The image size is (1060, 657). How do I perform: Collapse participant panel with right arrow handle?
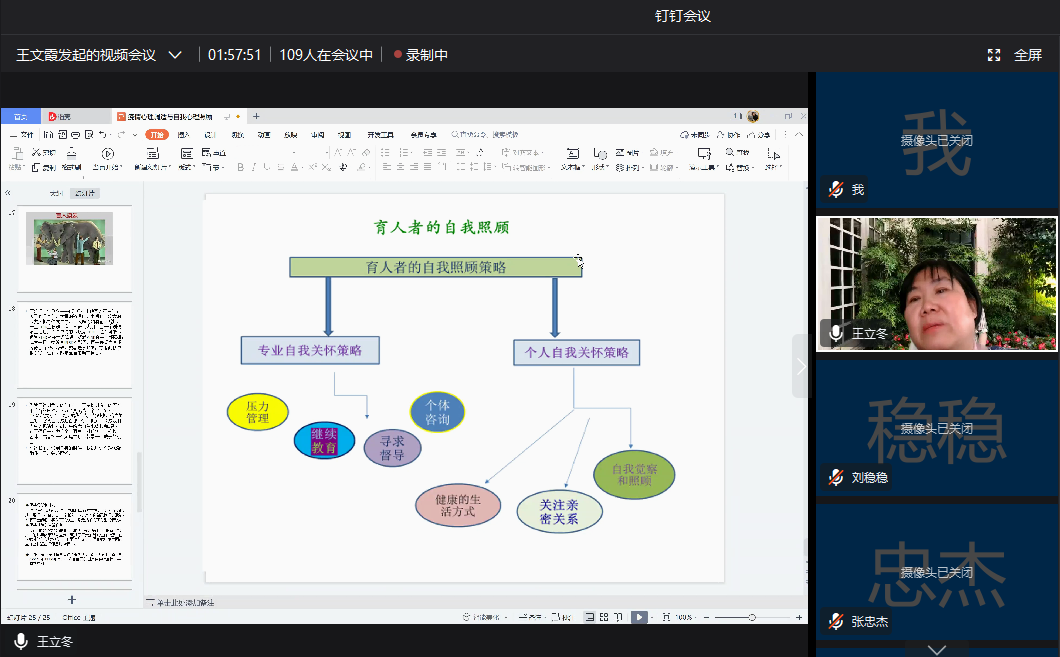(800, 366)
